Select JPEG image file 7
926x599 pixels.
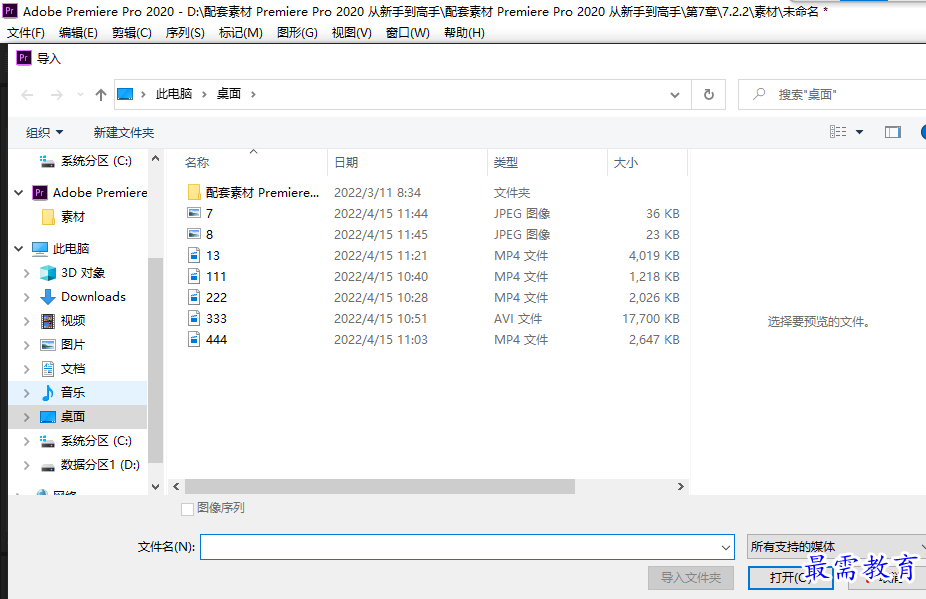tap(209, 213)
